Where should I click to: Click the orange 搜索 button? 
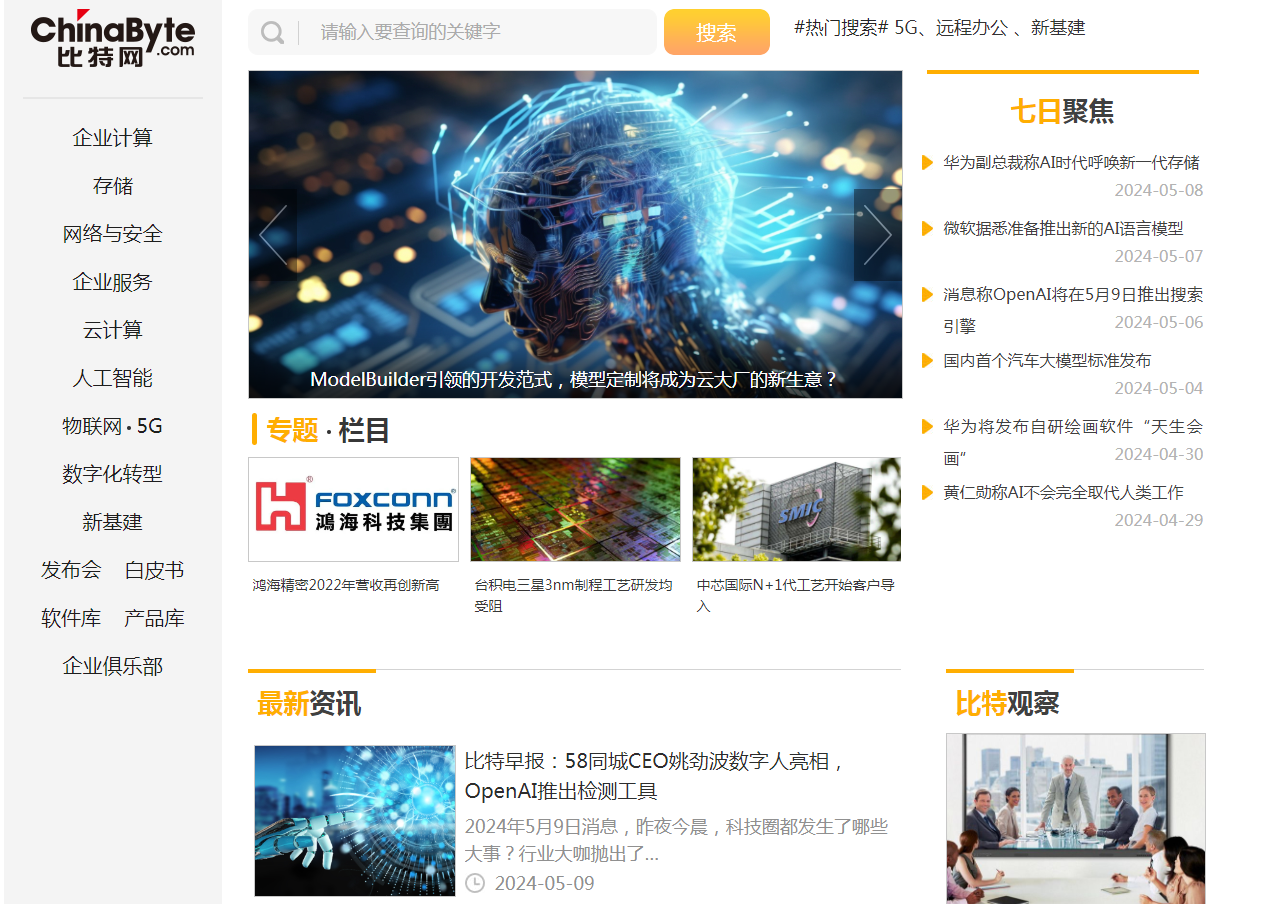coord(717,32)
